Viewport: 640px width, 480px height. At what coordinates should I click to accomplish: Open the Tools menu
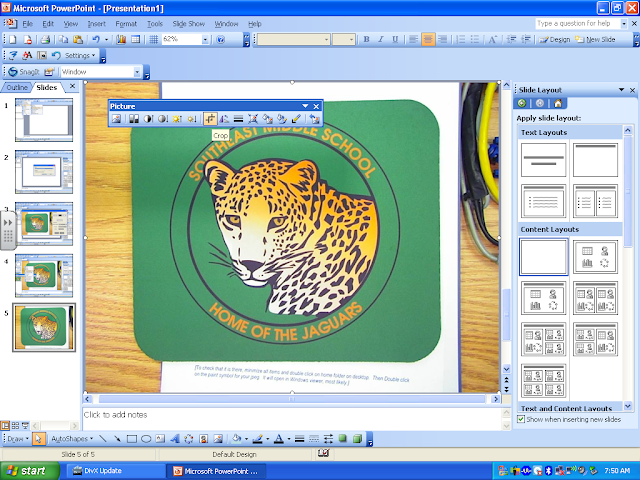tap(155, 24)
